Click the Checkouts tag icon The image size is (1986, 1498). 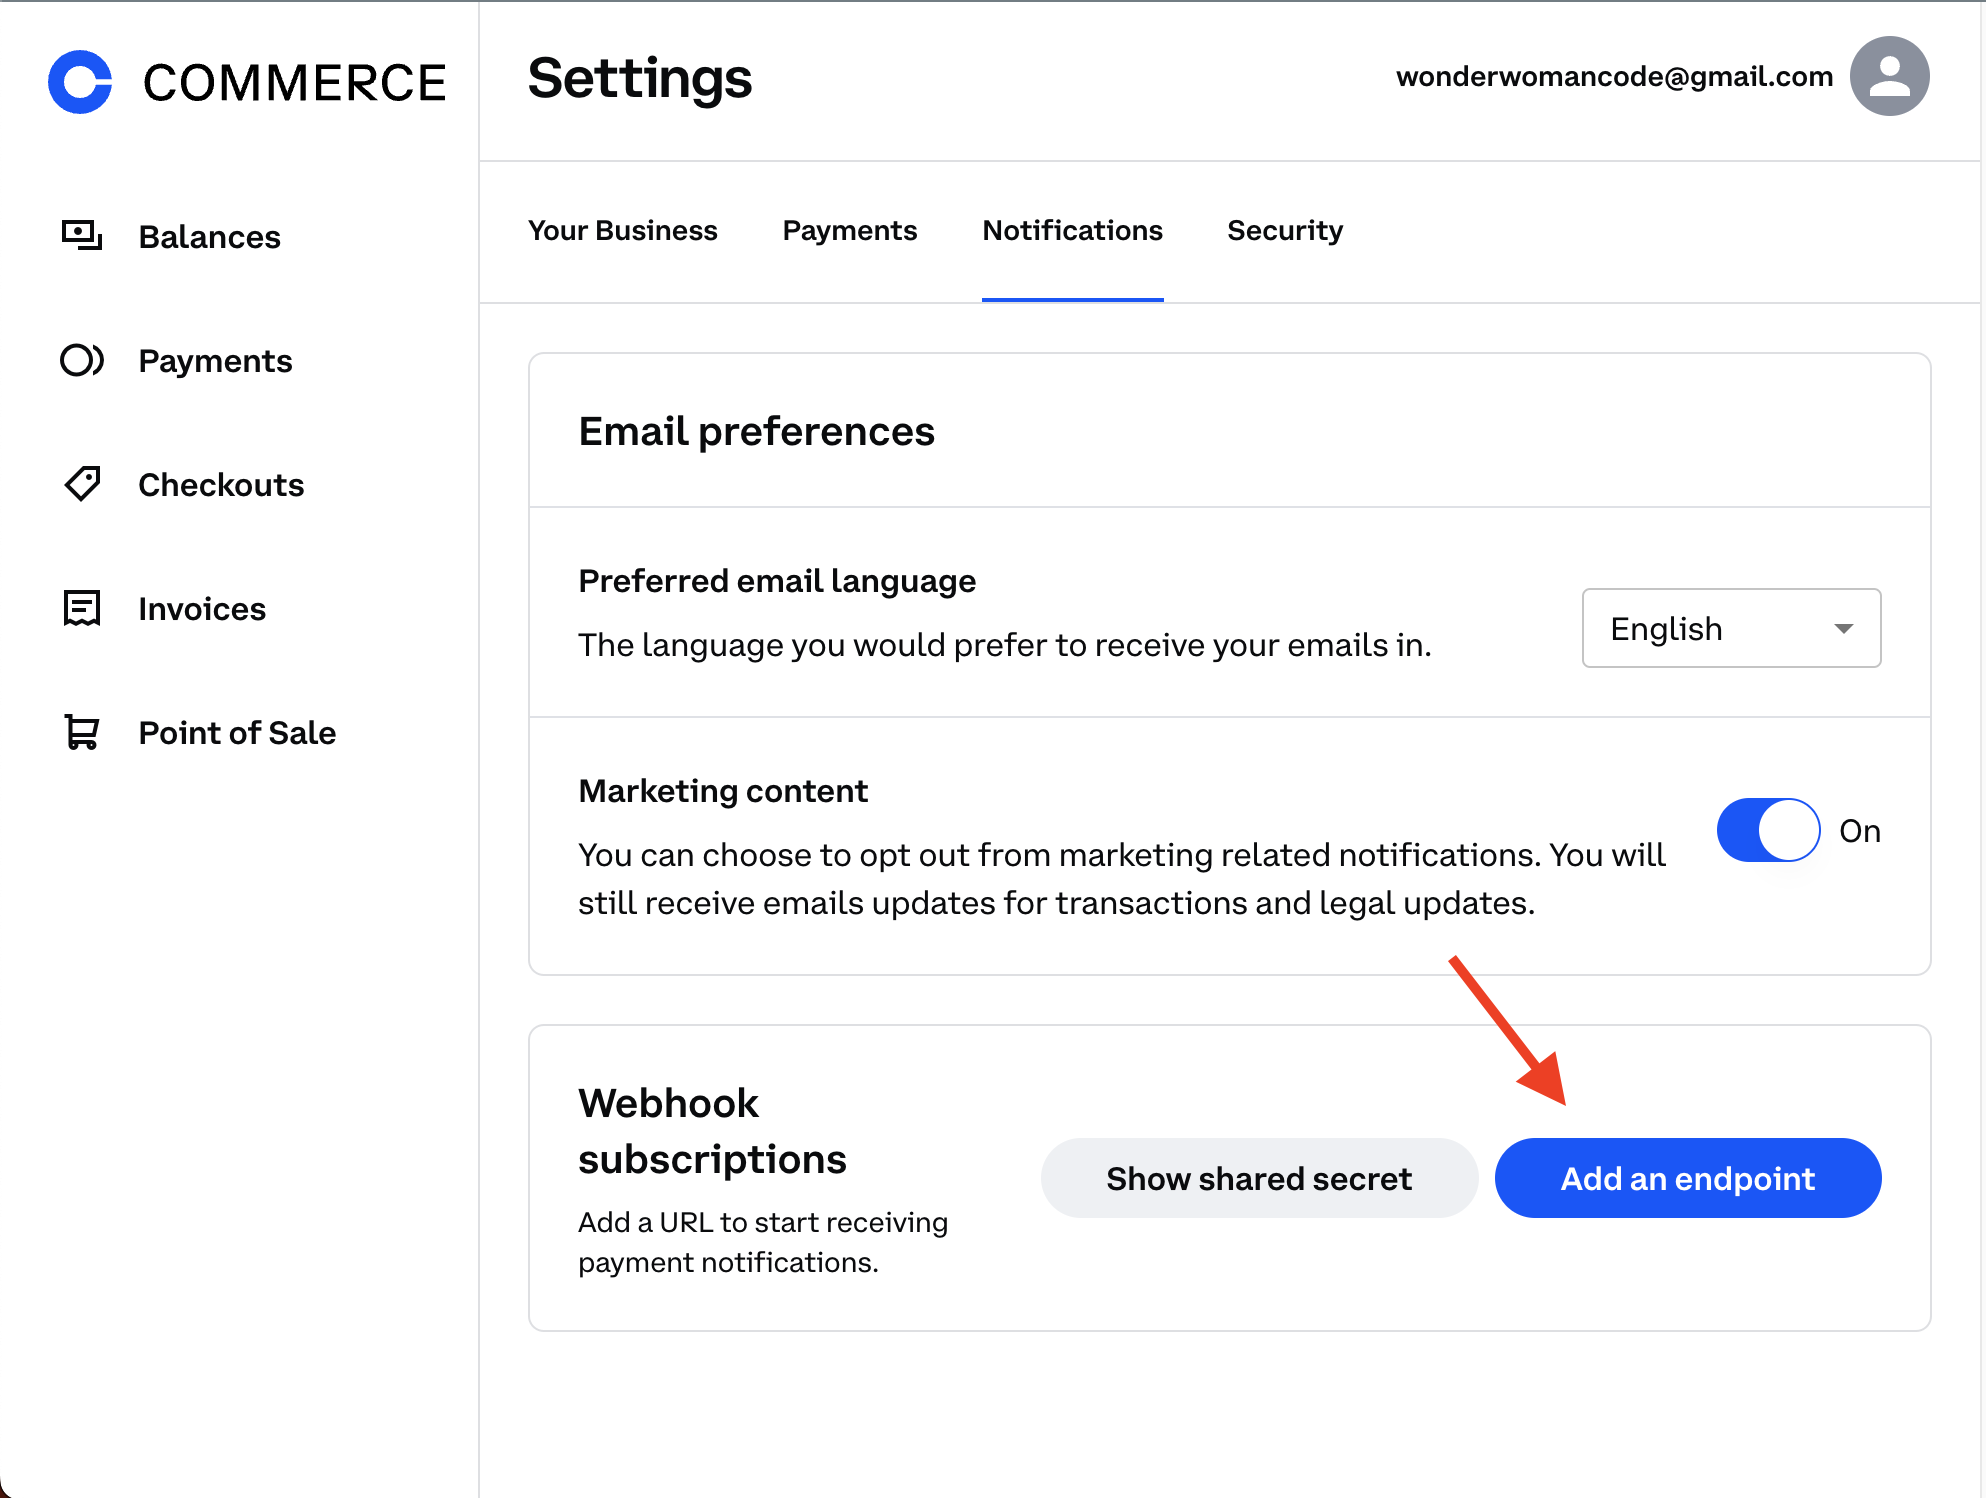tap(82, 484)
